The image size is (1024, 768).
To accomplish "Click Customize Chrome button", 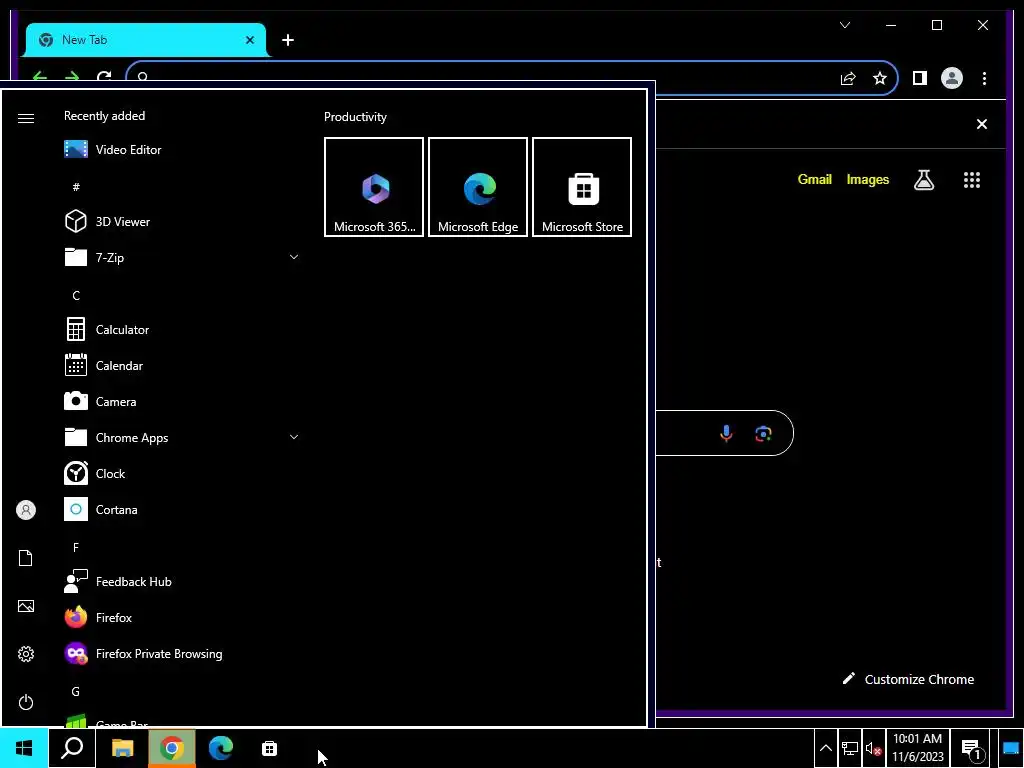I will (908, 679).
